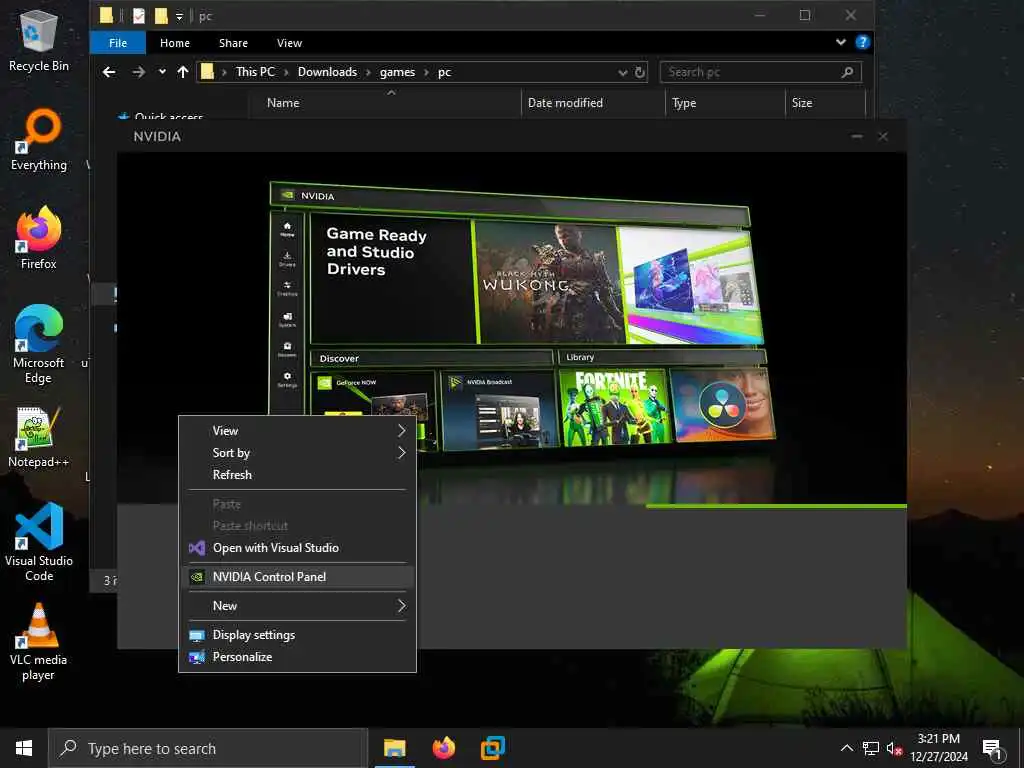Image resolution: width=1024 pixels, height=768 pixels.
Task: Open recent locations dropdown in Explorer
Action: coord(162,72)
